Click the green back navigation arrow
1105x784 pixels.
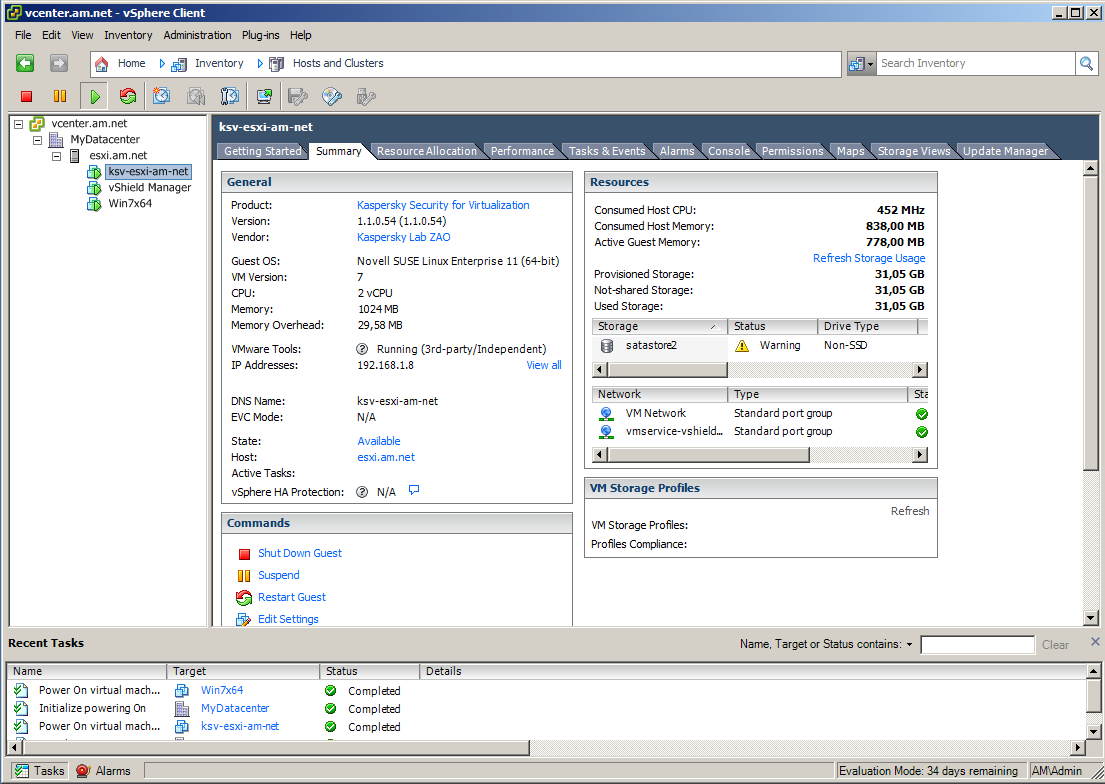tap(25, 63)
